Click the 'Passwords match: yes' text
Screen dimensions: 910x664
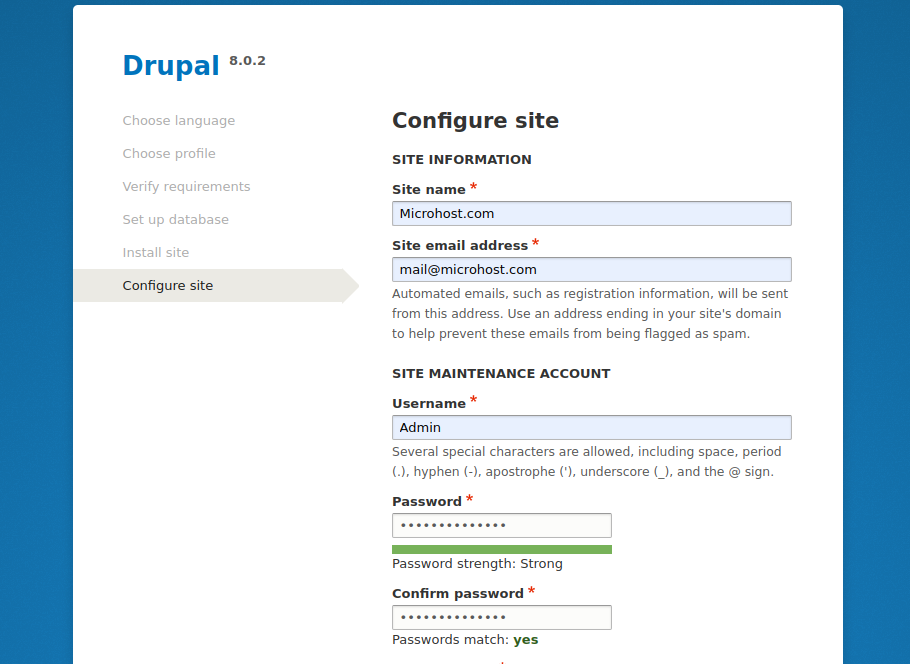pyautogui.click(x=465, y=640)
